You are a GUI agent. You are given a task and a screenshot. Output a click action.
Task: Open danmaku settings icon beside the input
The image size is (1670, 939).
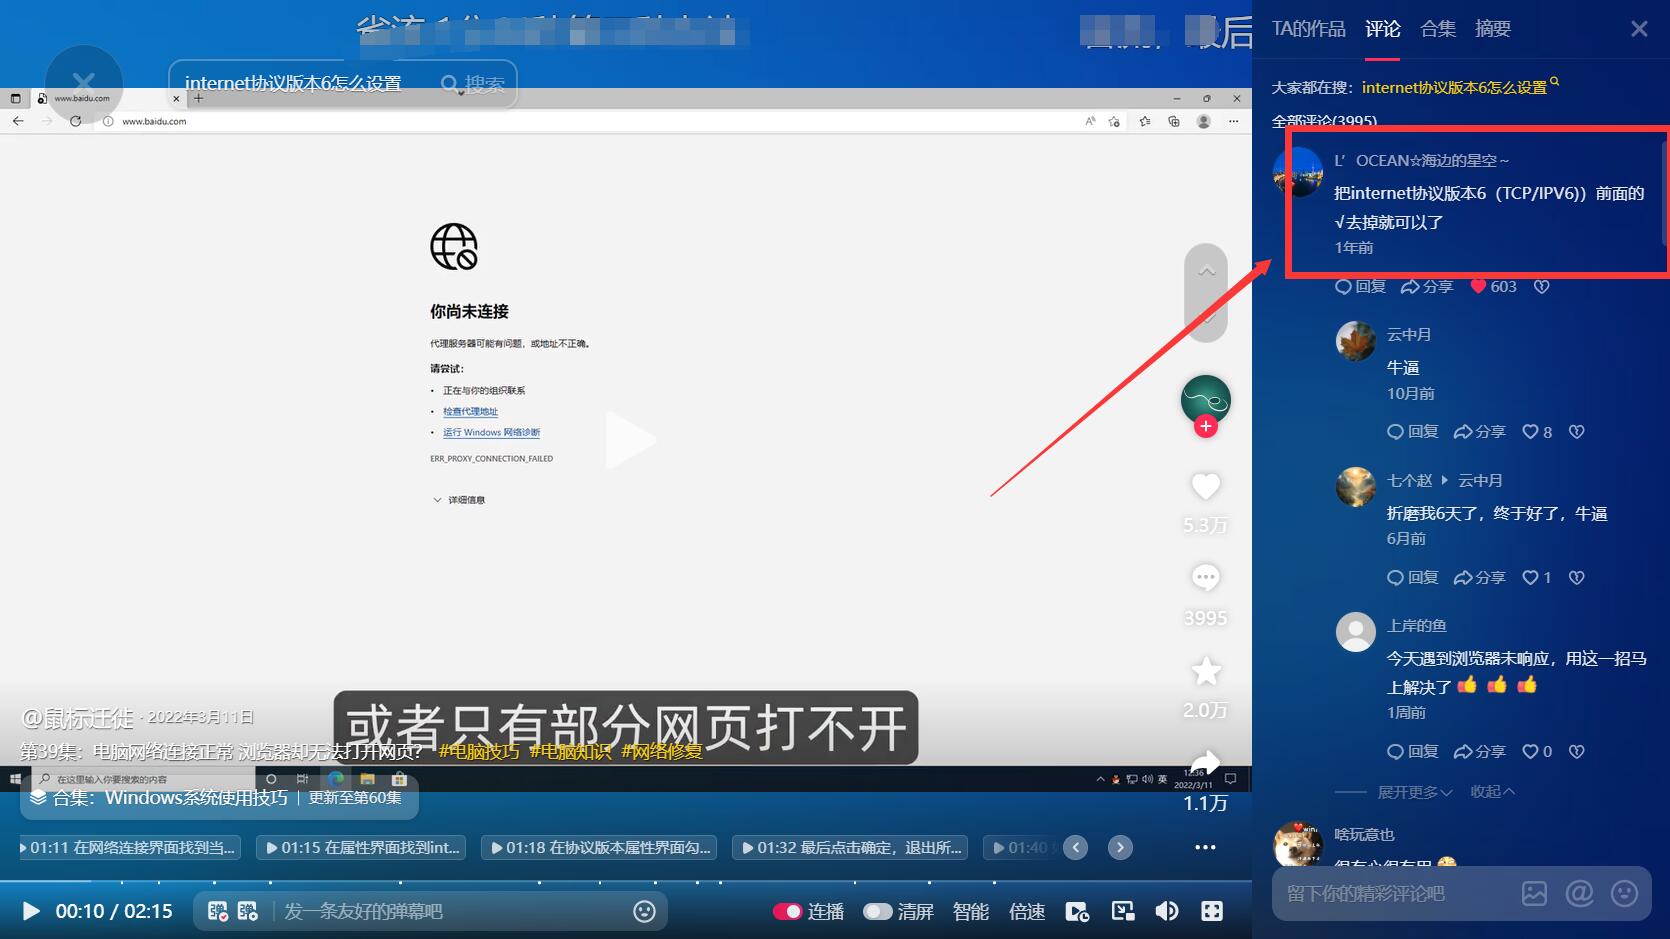247,911
